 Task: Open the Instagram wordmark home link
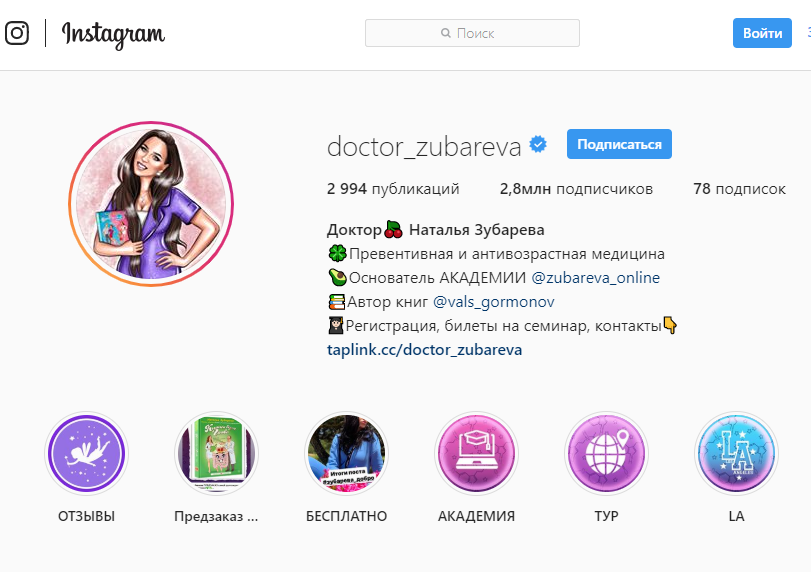point(113,35)
